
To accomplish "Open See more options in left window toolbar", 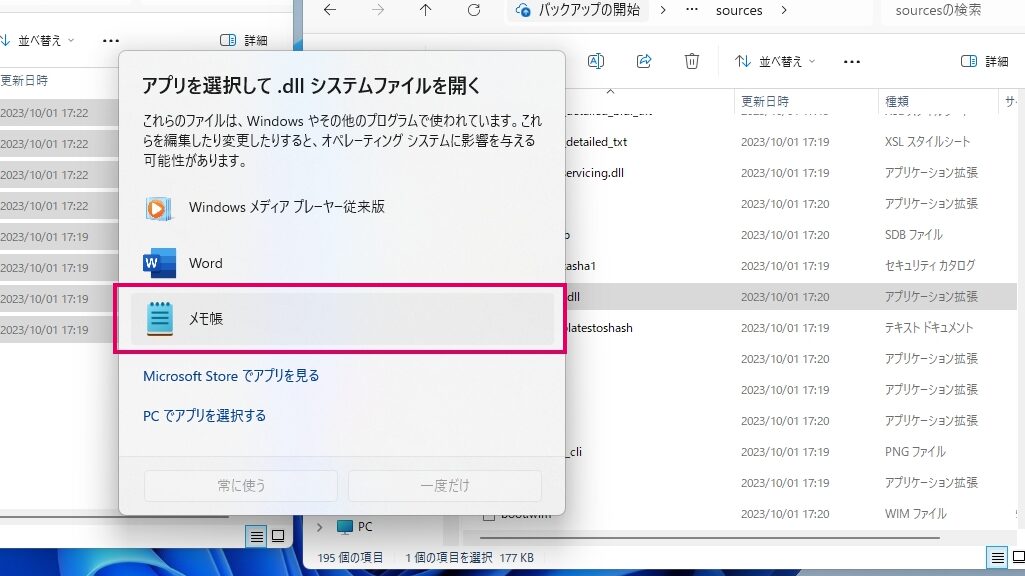I will (111, 41).
